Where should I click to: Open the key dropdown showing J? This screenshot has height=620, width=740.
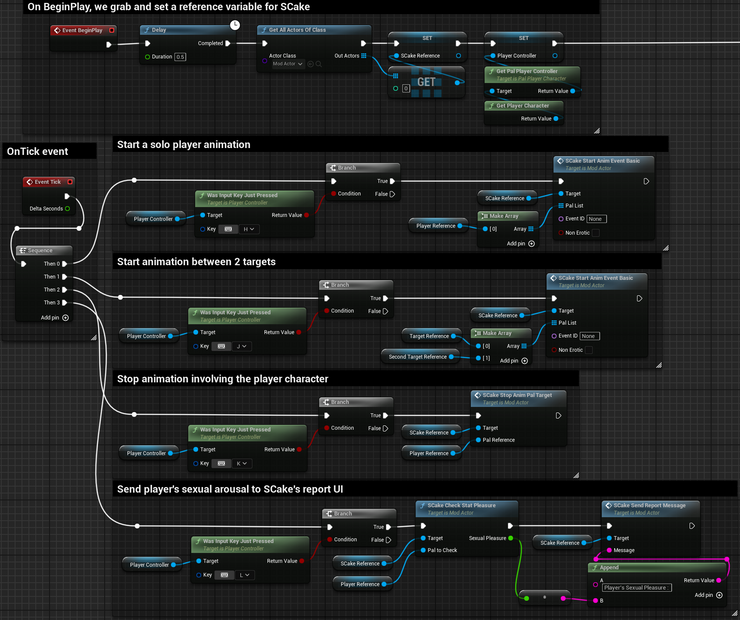[x=241, y=346]
